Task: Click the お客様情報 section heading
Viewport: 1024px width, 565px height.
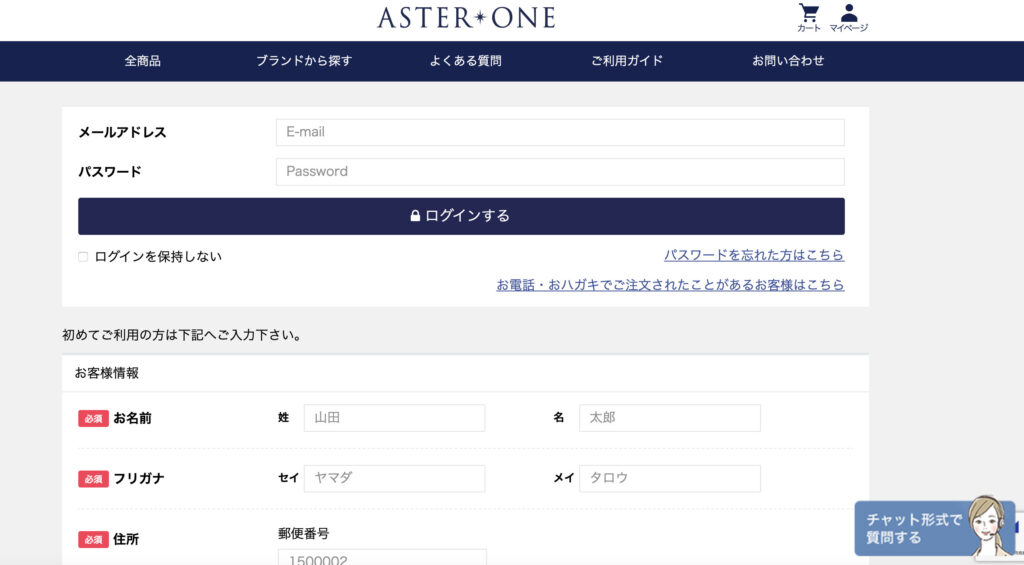Action: pos(106,373)
